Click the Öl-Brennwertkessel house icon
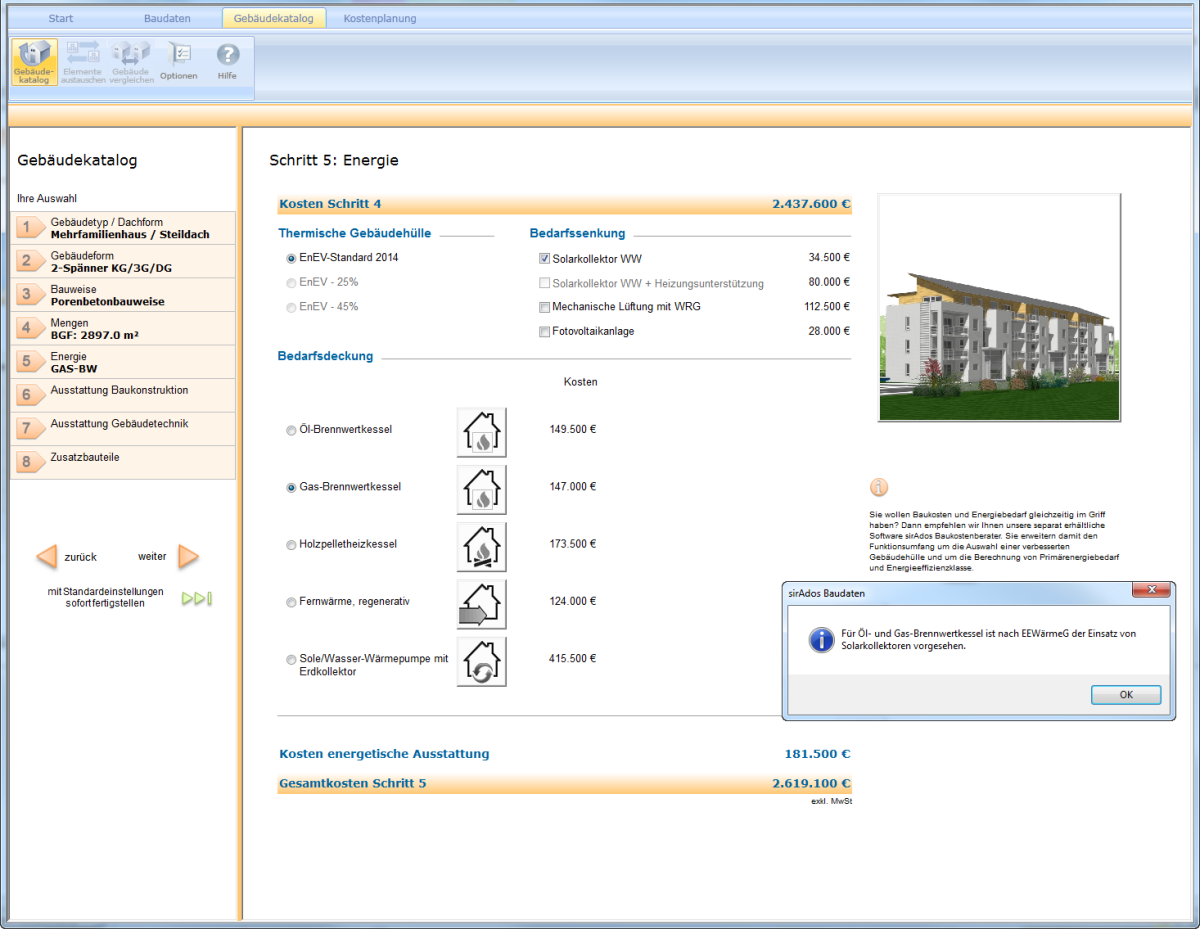 [481, 432]
